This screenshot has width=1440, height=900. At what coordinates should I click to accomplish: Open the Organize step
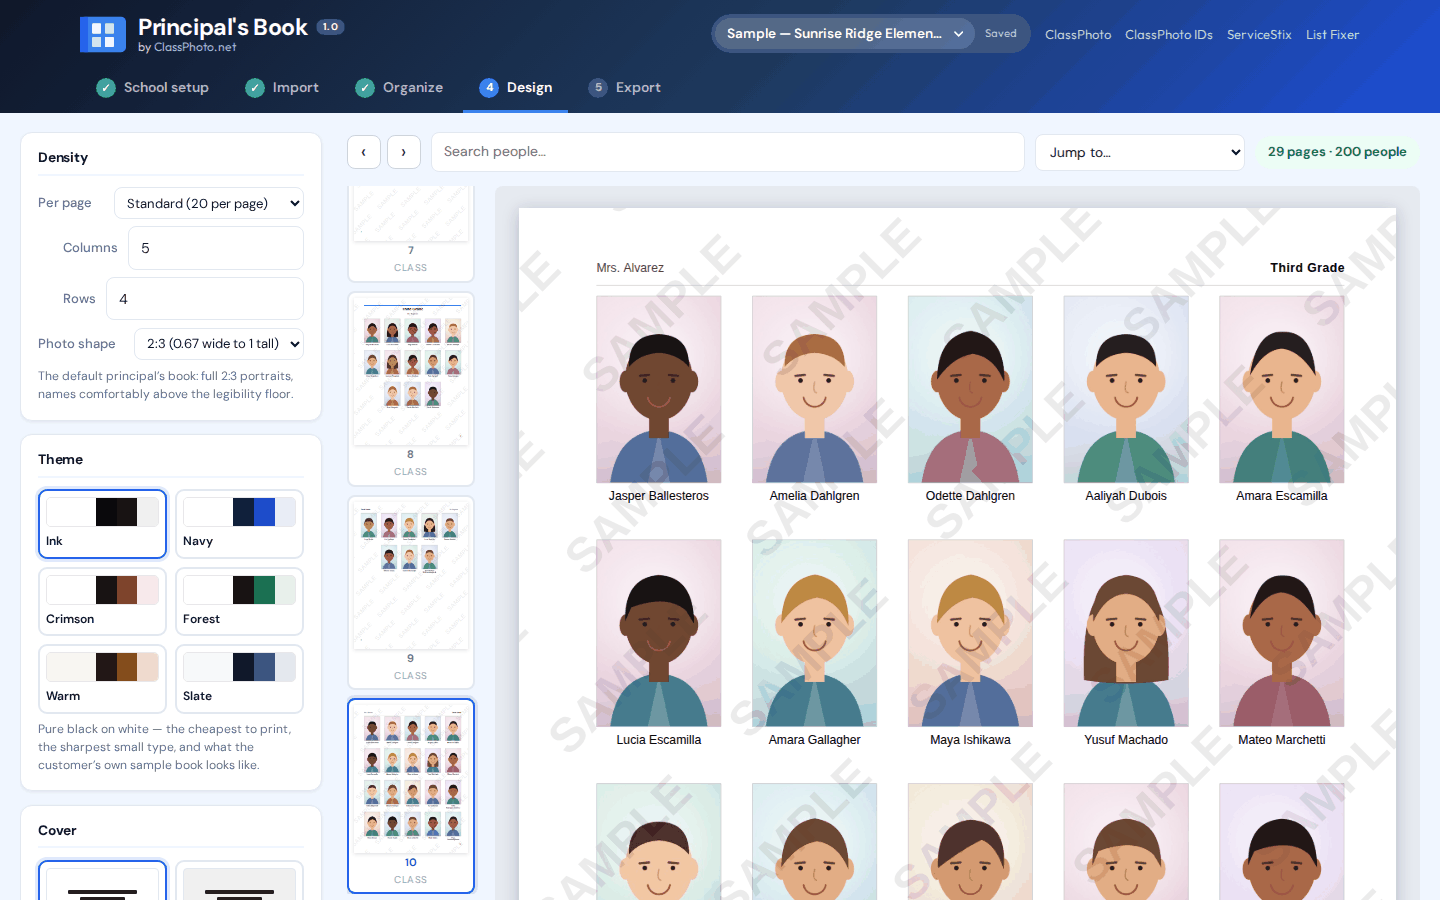(399, 88)
